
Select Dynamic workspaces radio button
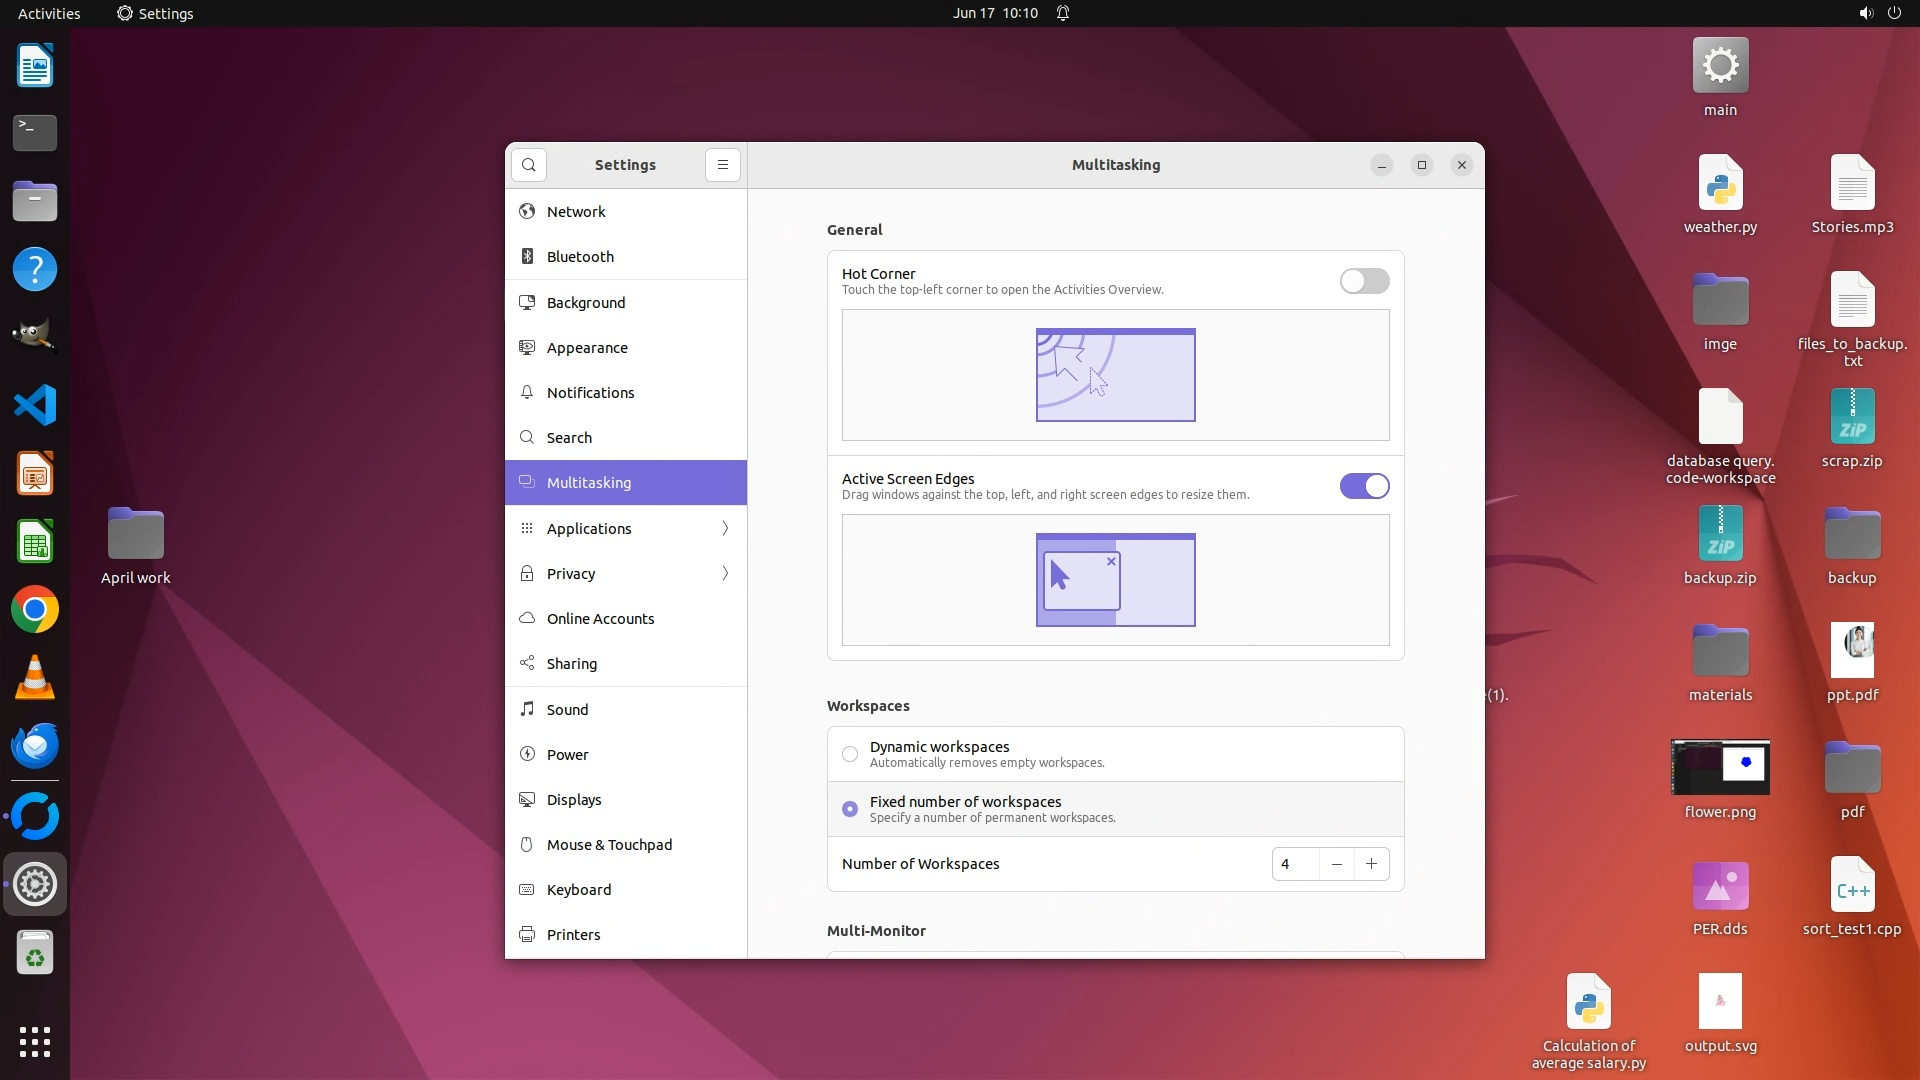tap(850, 754)
